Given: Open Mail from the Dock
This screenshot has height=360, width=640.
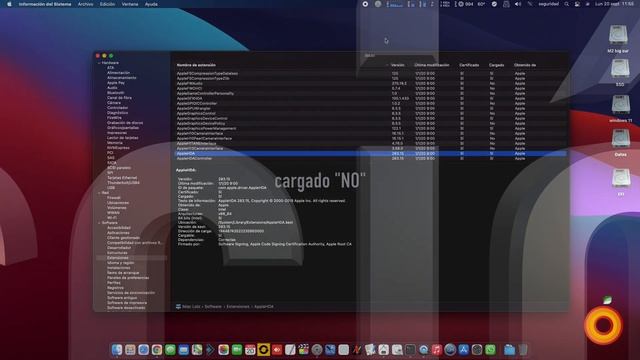Looking at the screenshot, I should click(x=184, y=350).
